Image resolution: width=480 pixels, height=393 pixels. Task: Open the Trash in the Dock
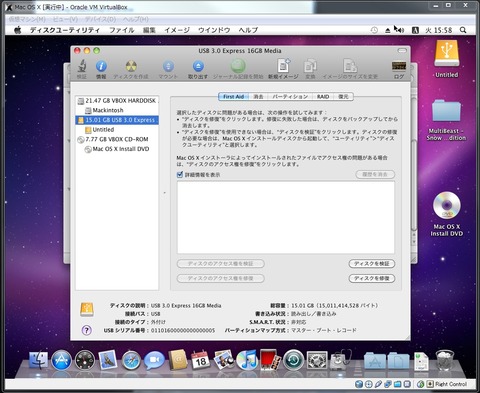pos(446,360)
